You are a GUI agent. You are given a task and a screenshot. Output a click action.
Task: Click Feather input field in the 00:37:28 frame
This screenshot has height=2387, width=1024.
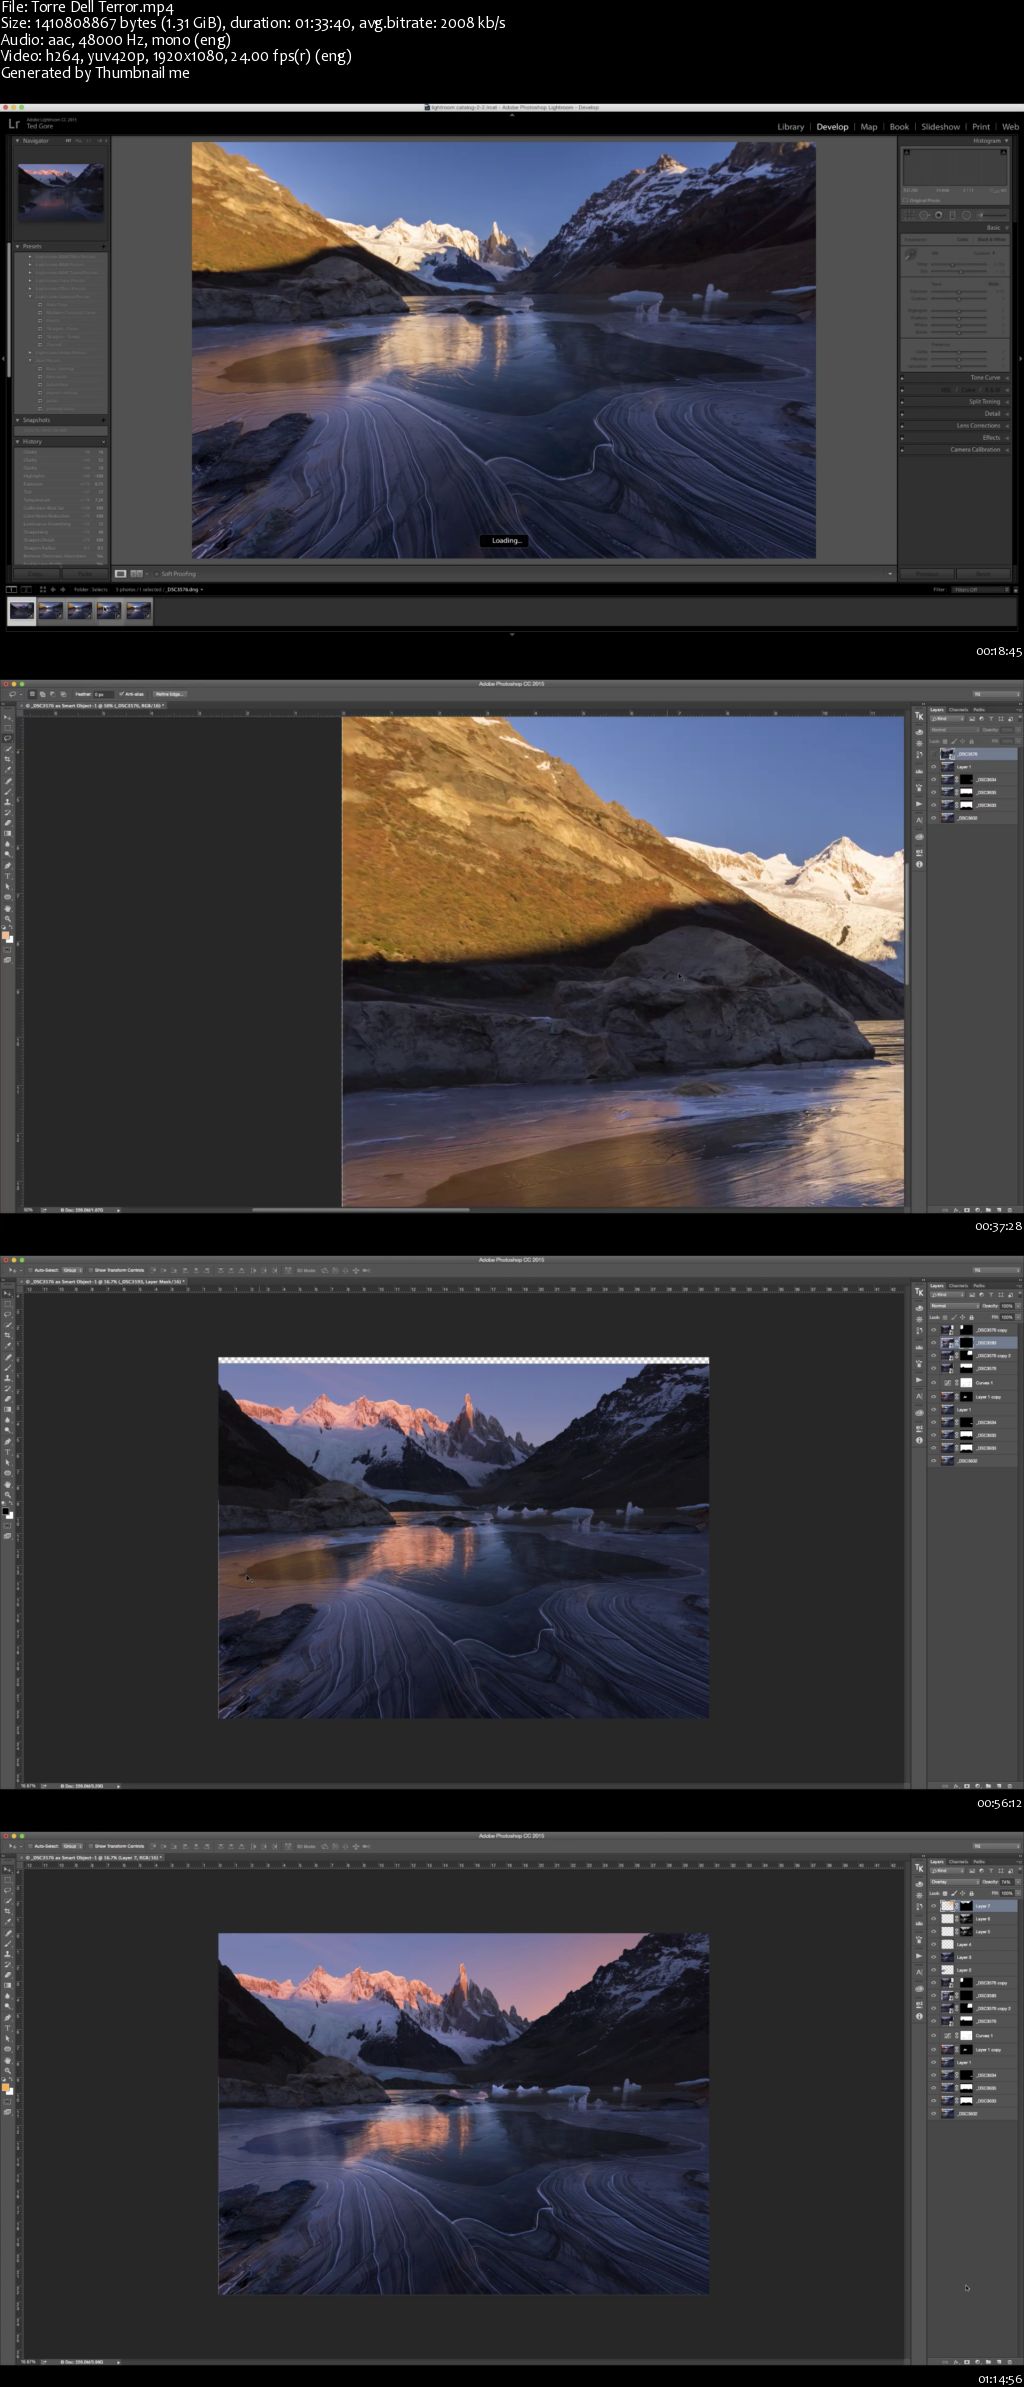click(x=104, y=694)
